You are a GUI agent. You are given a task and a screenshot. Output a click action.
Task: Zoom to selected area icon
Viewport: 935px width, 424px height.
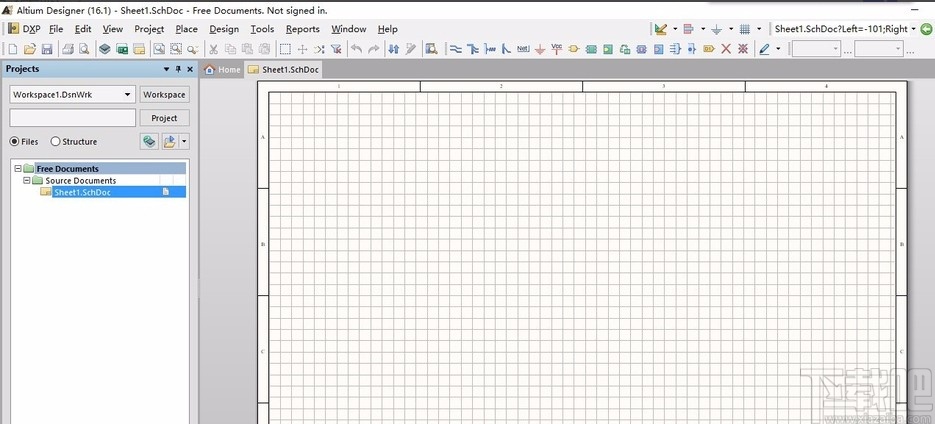click(176, 49)
